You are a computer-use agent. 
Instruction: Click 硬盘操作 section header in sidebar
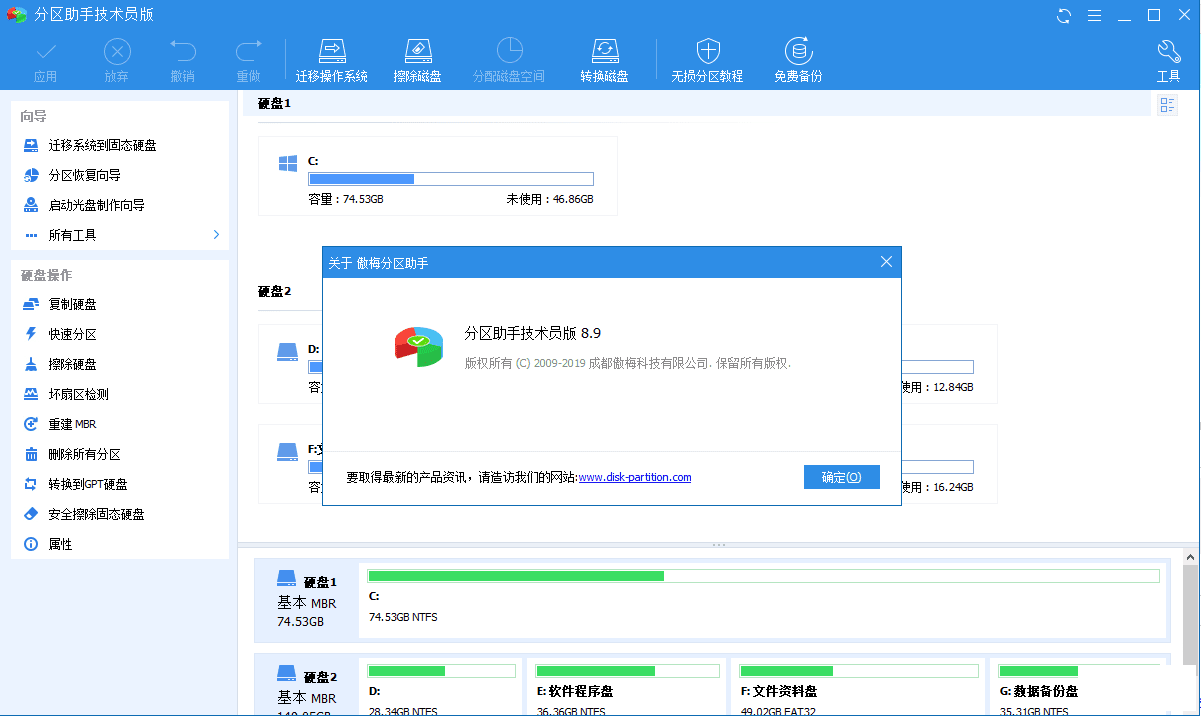click(46, 275)
